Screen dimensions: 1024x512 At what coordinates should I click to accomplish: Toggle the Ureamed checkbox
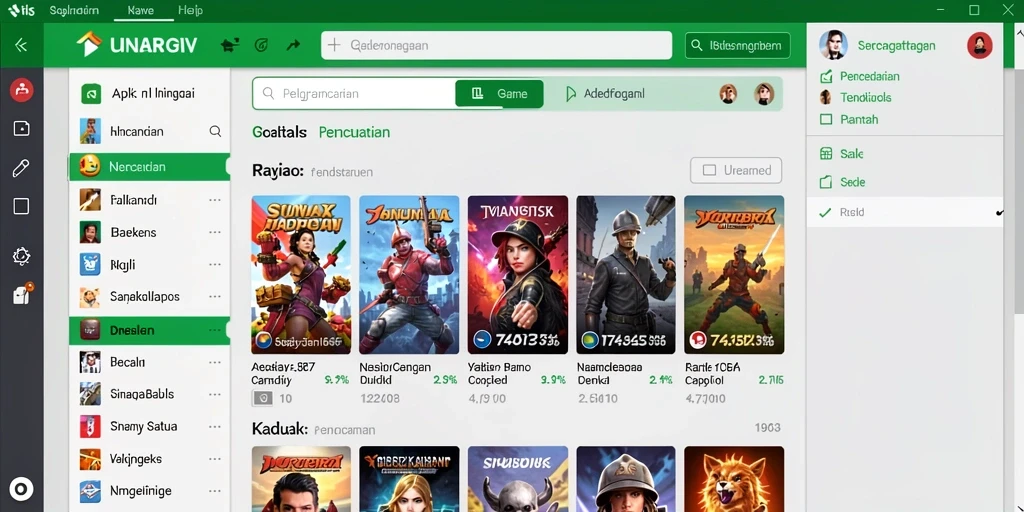coord(709,170)
